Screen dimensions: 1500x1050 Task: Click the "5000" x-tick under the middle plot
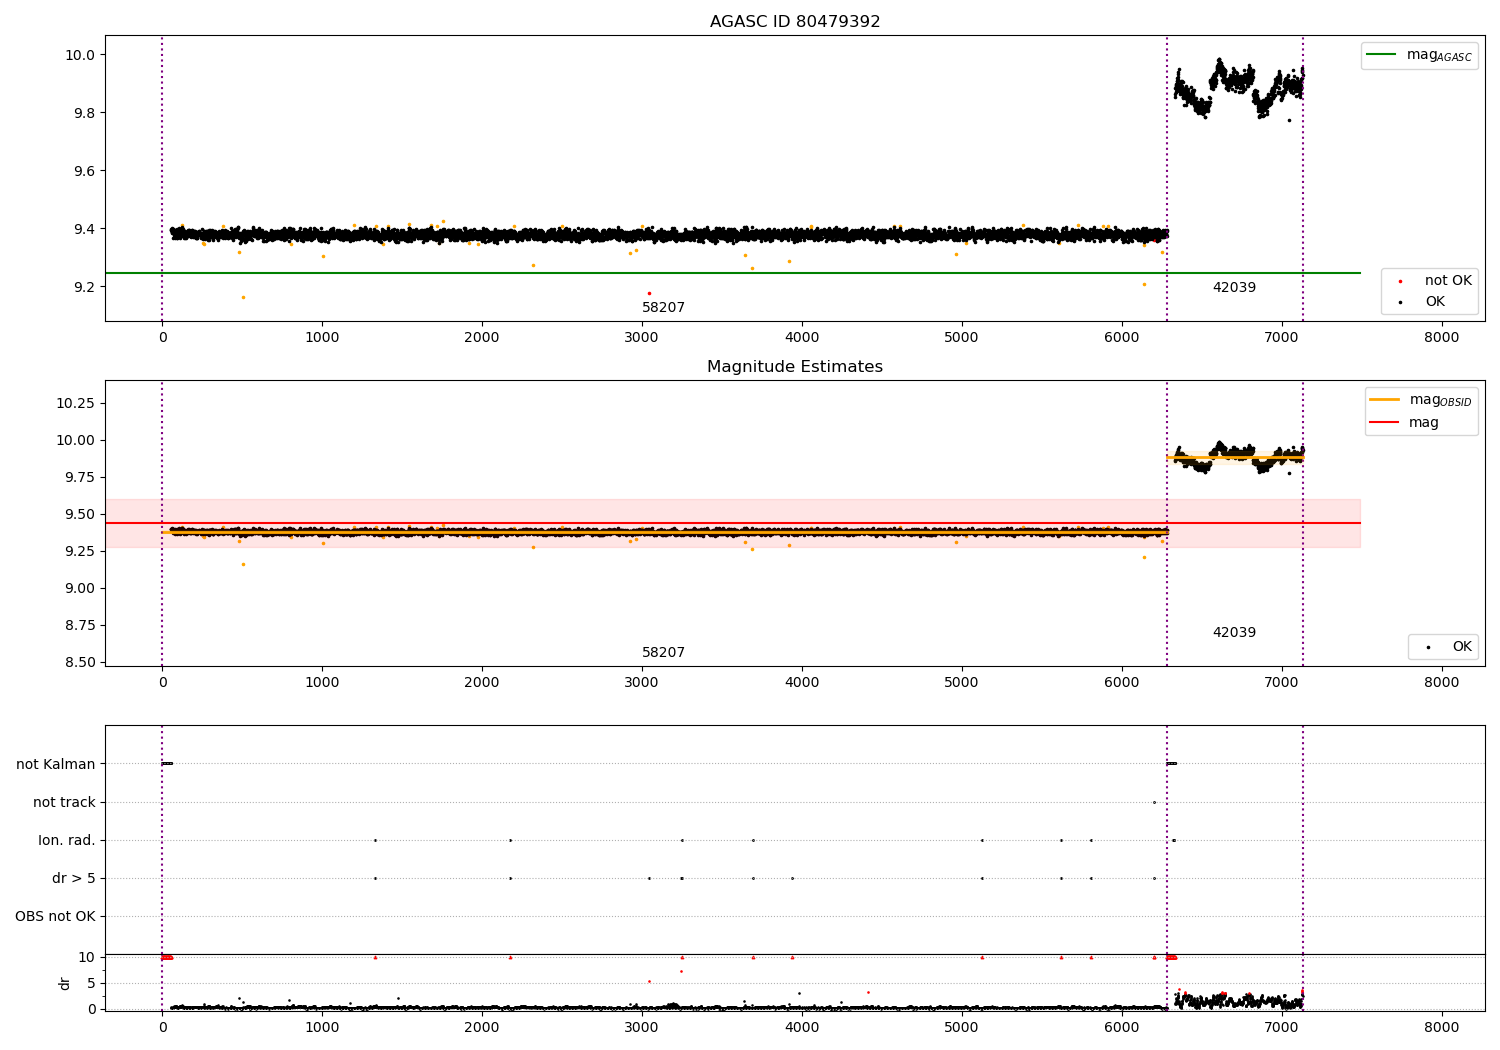962,683
